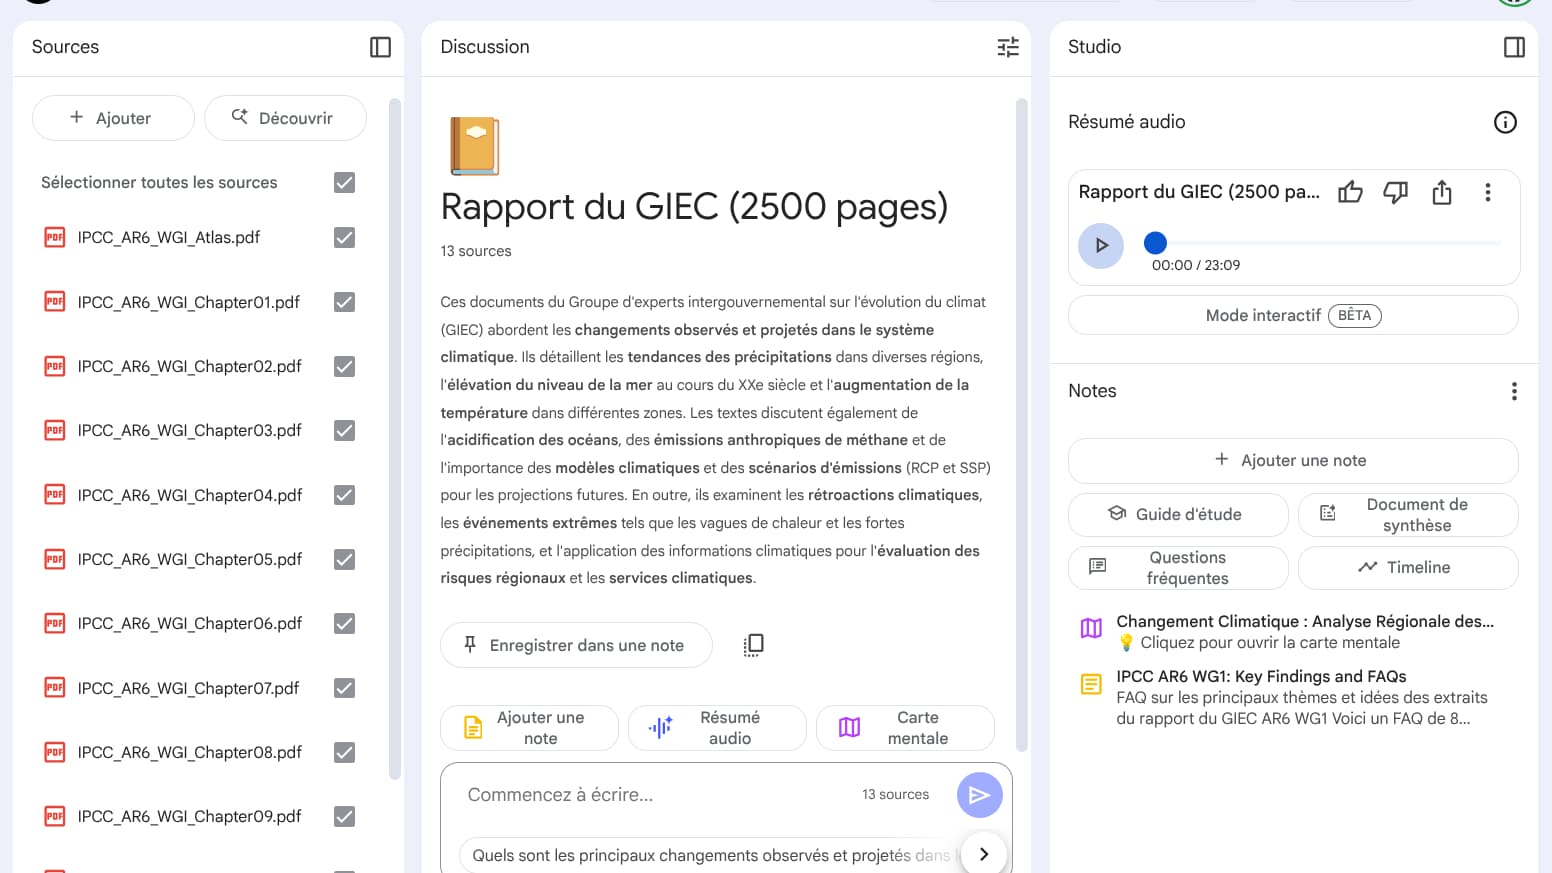The width and height of the screenshot is (1552, 873).
Task: Click the PDF icon of Chapter05.pdf
Action: pyautogui.click(x=55, y=559)
